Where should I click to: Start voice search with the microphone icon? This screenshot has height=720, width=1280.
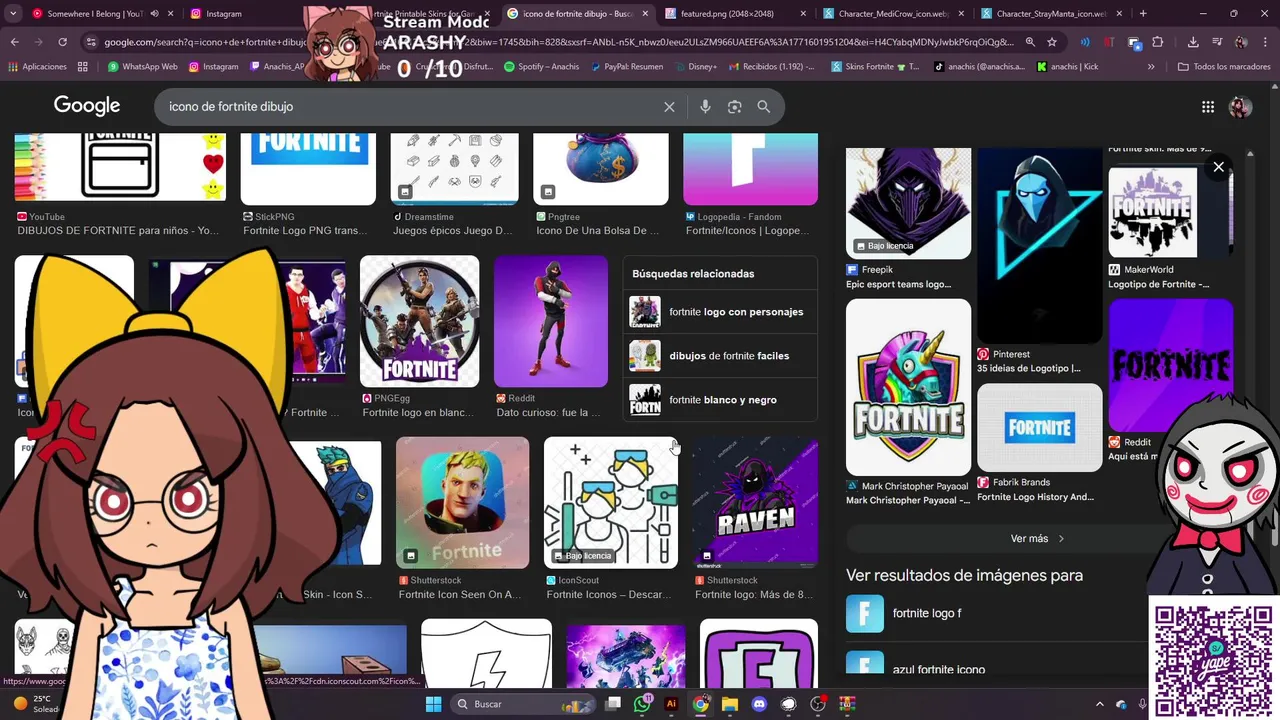(x=705, y=107)
